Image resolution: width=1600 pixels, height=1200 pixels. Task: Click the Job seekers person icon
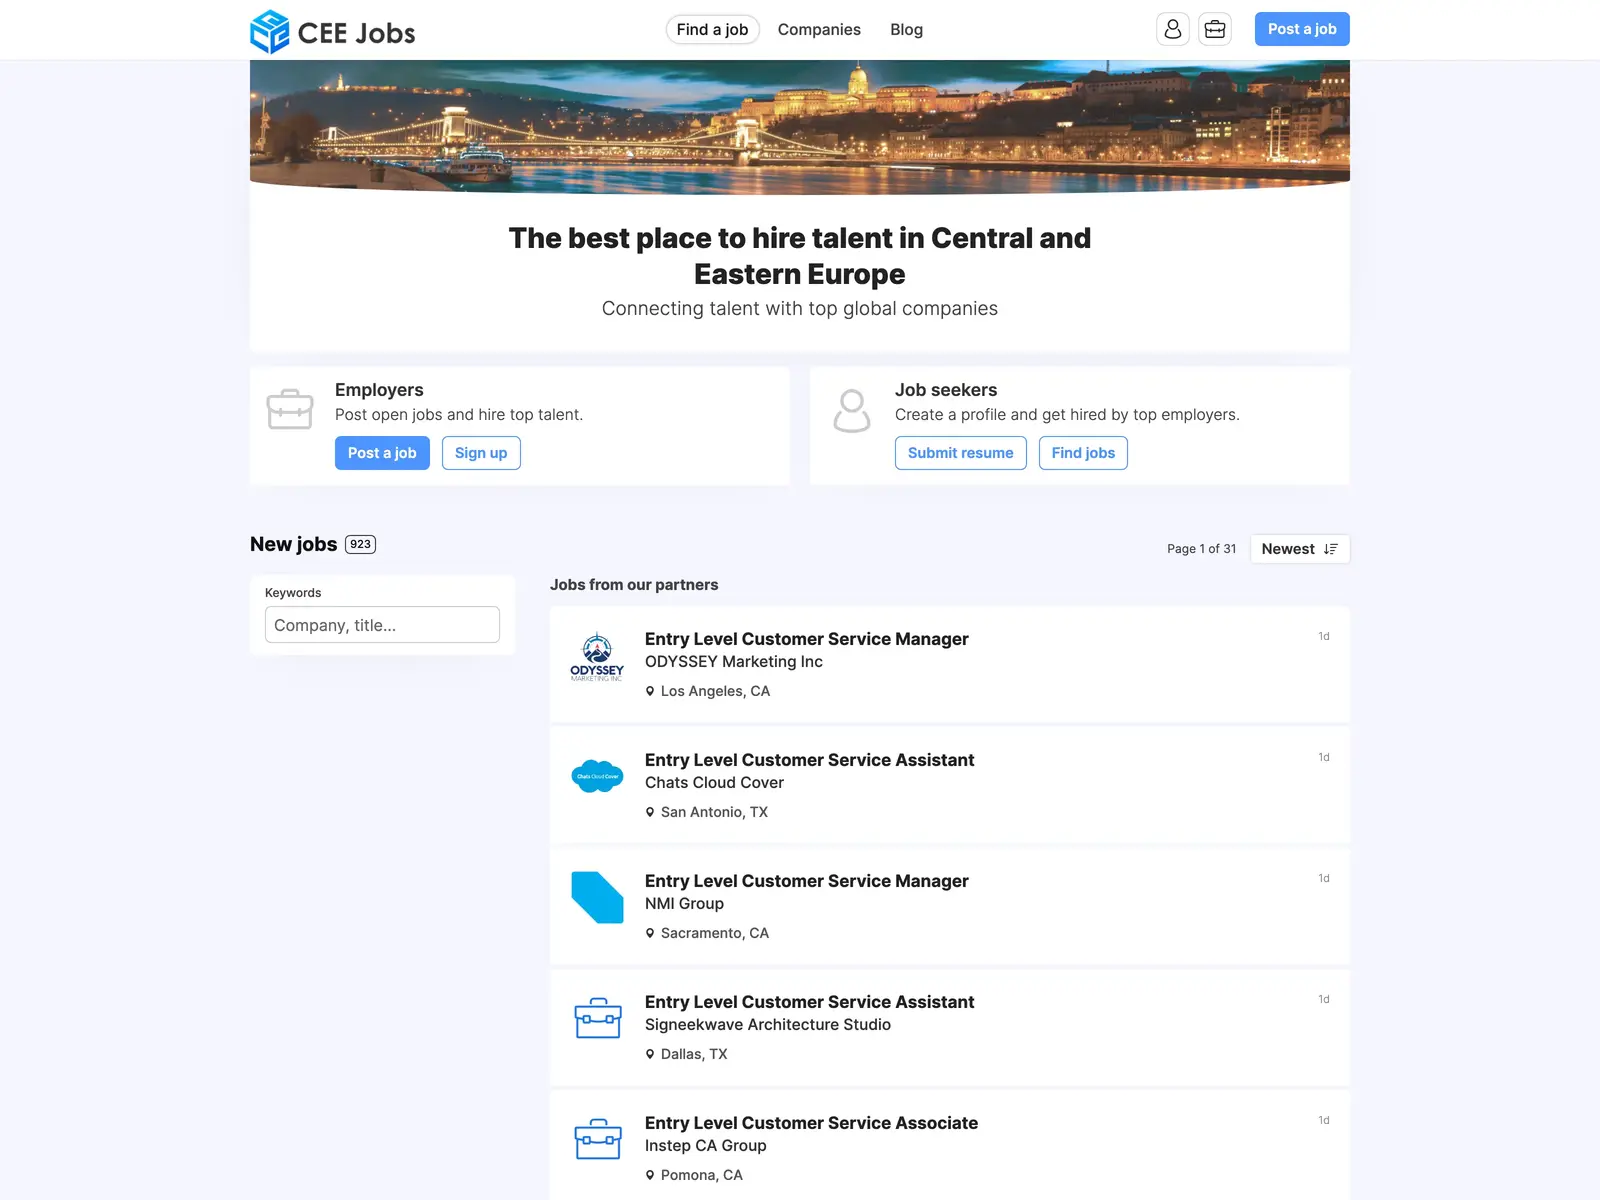click(852, 411)
